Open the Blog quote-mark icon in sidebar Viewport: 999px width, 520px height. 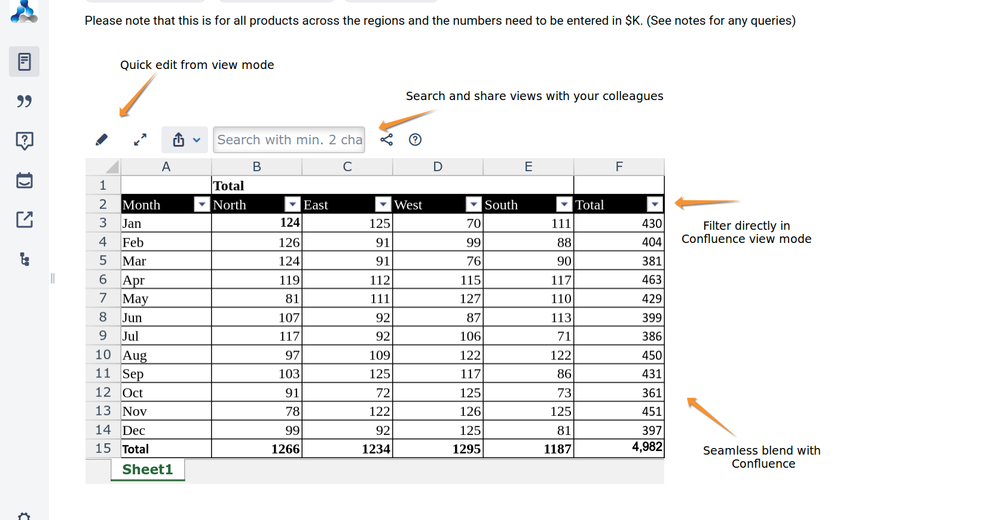[x=24, y=101]
